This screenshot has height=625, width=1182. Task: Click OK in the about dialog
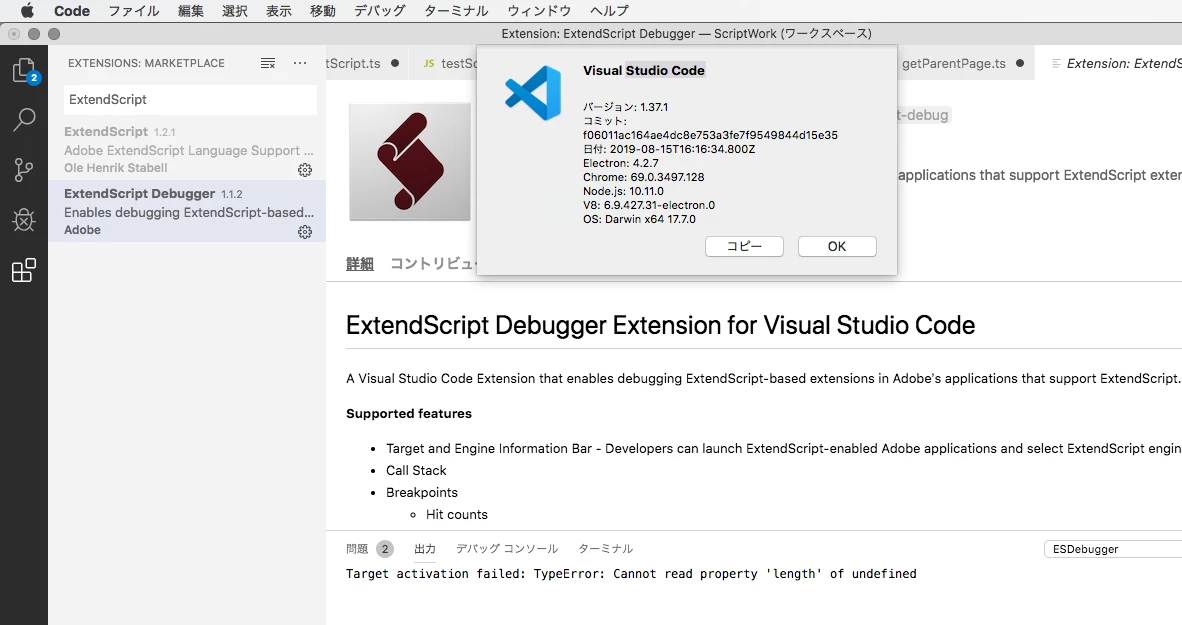837,247
